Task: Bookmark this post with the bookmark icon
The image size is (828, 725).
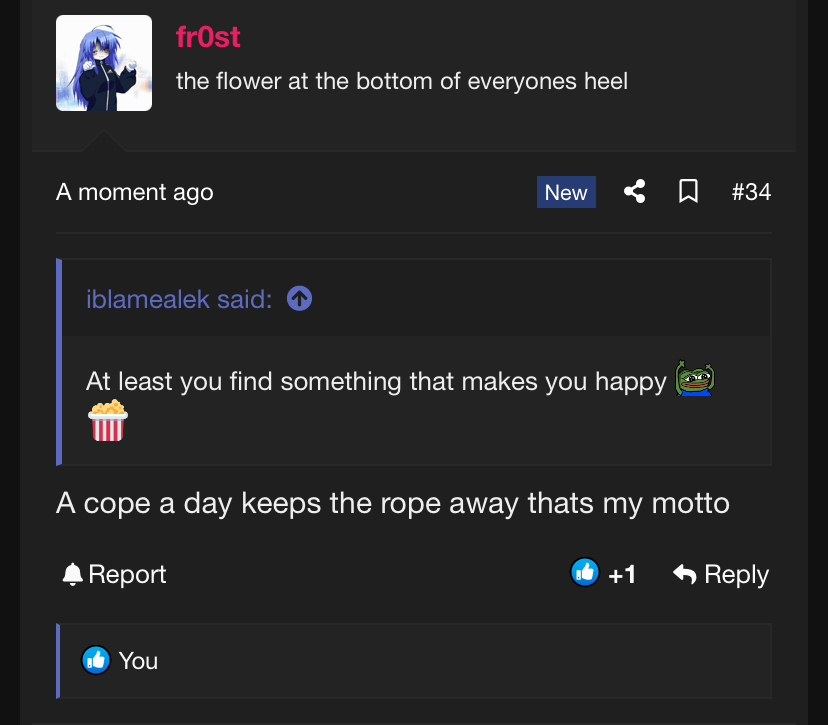Action: click(688, 191)
